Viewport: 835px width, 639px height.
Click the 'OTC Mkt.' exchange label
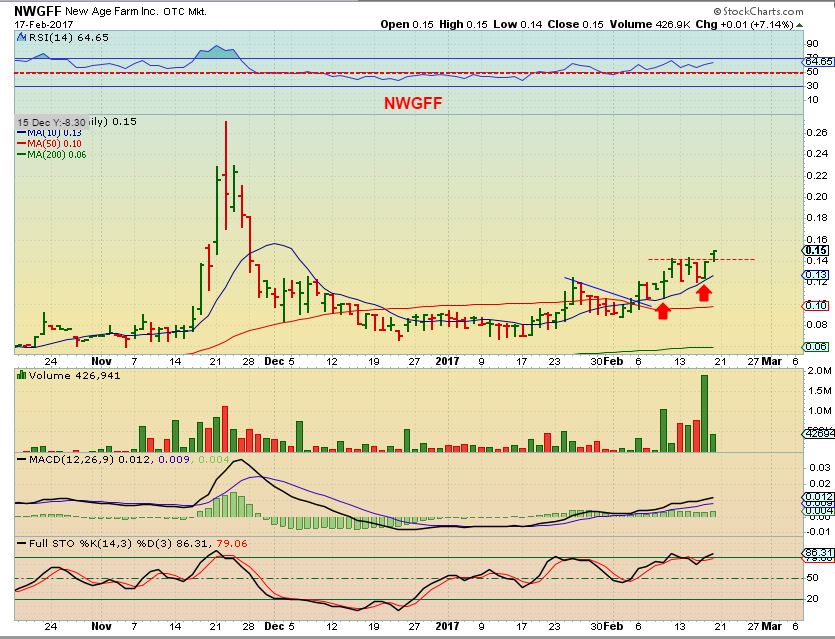[x=185, y=12]
